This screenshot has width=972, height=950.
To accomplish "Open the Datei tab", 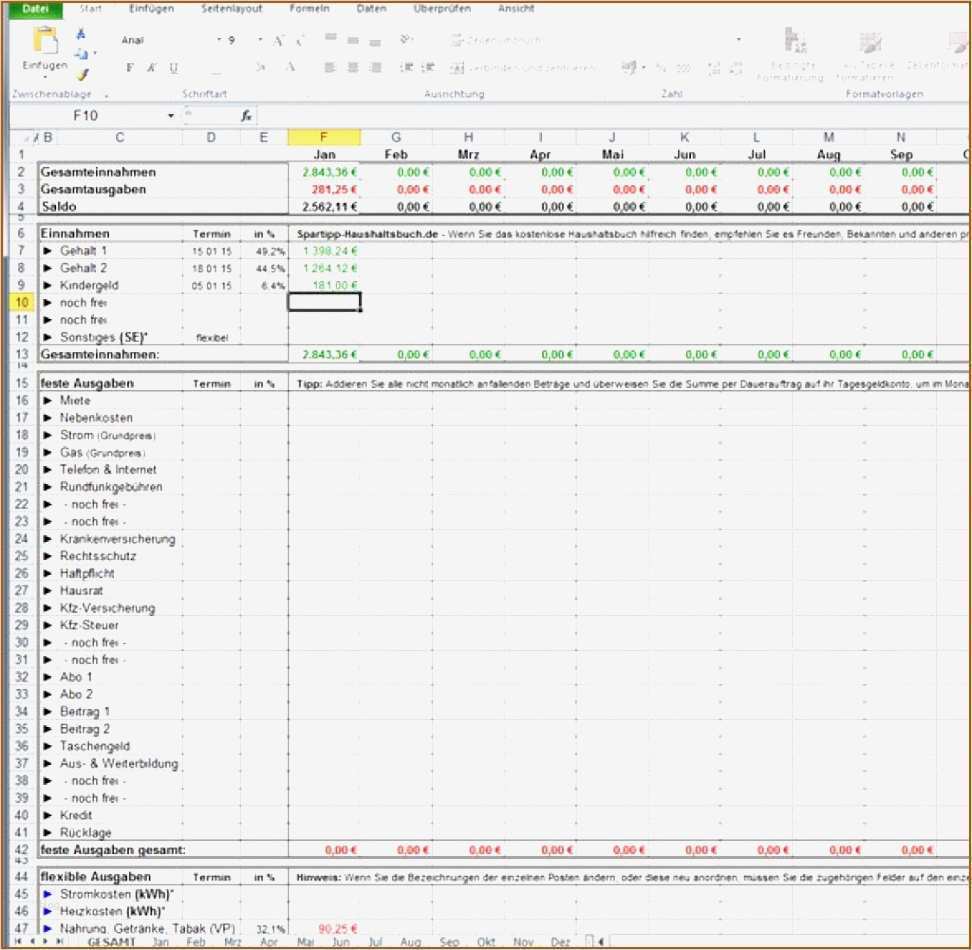I will 35,9.
